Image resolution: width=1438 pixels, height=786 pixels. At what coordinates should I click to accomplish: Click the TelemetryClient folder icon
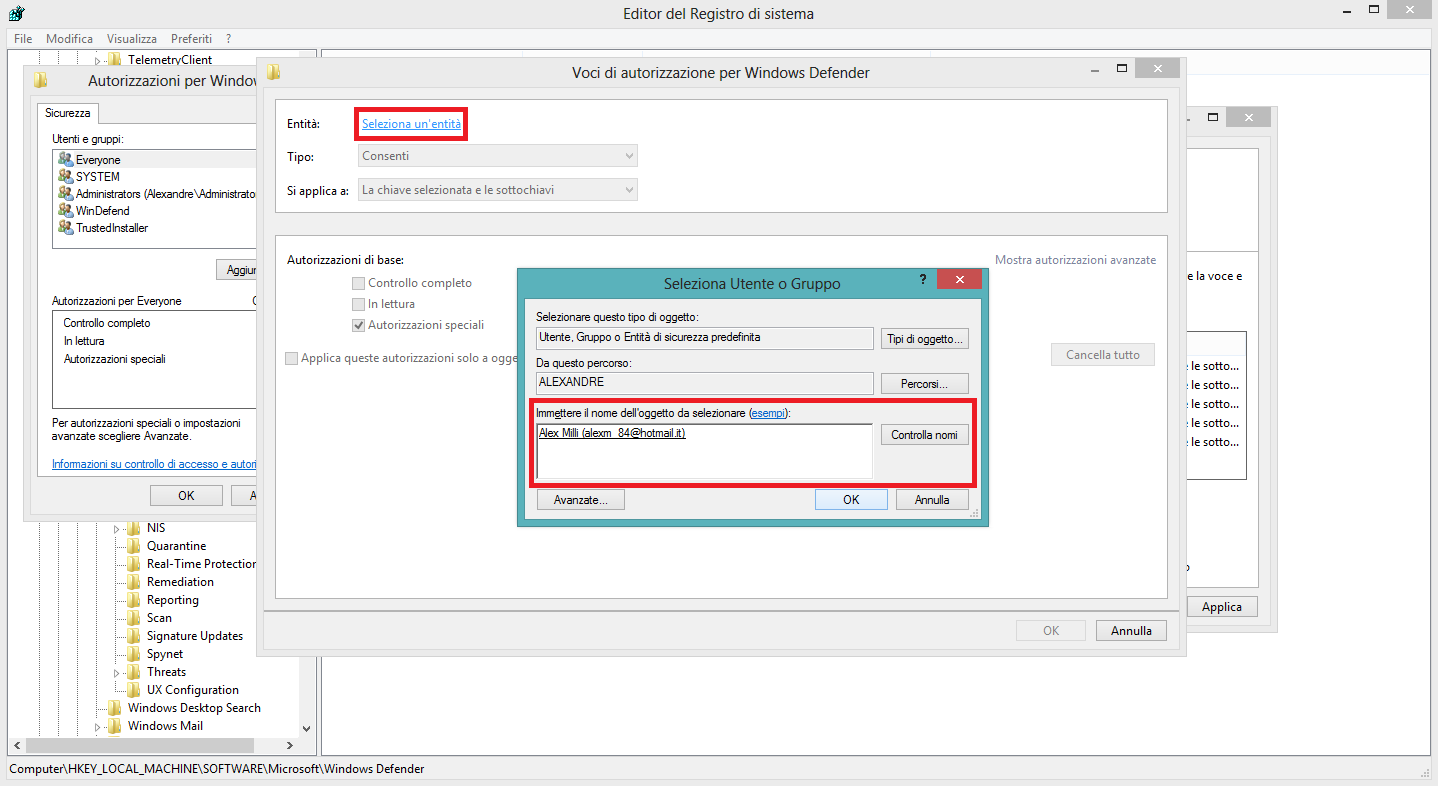[x=115, y=60]
